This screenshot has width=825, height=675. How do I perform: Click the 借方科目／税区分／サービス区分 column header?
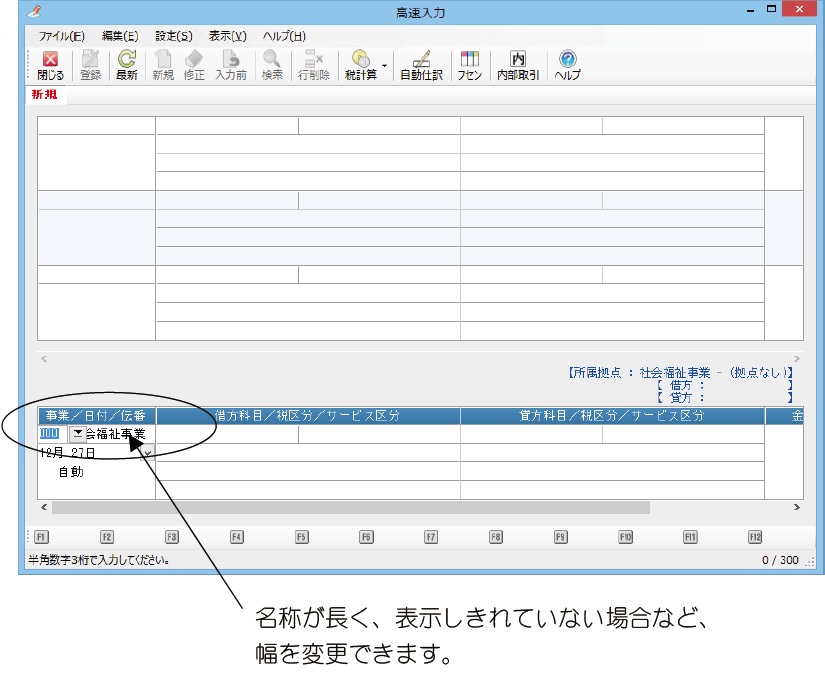tap(307, 416)
